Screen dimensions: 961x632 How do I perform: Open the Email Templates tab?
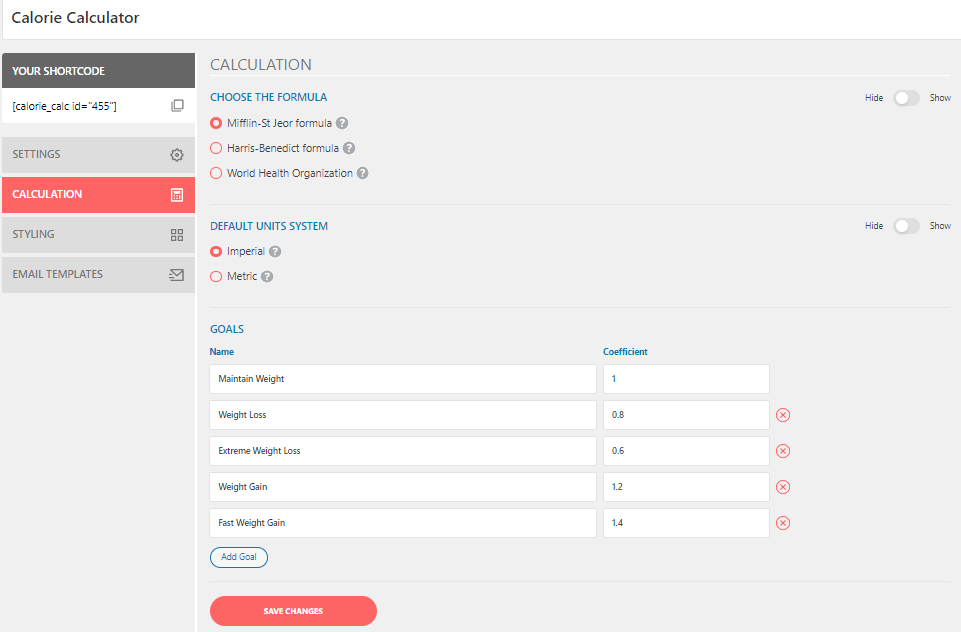[98, 275]
